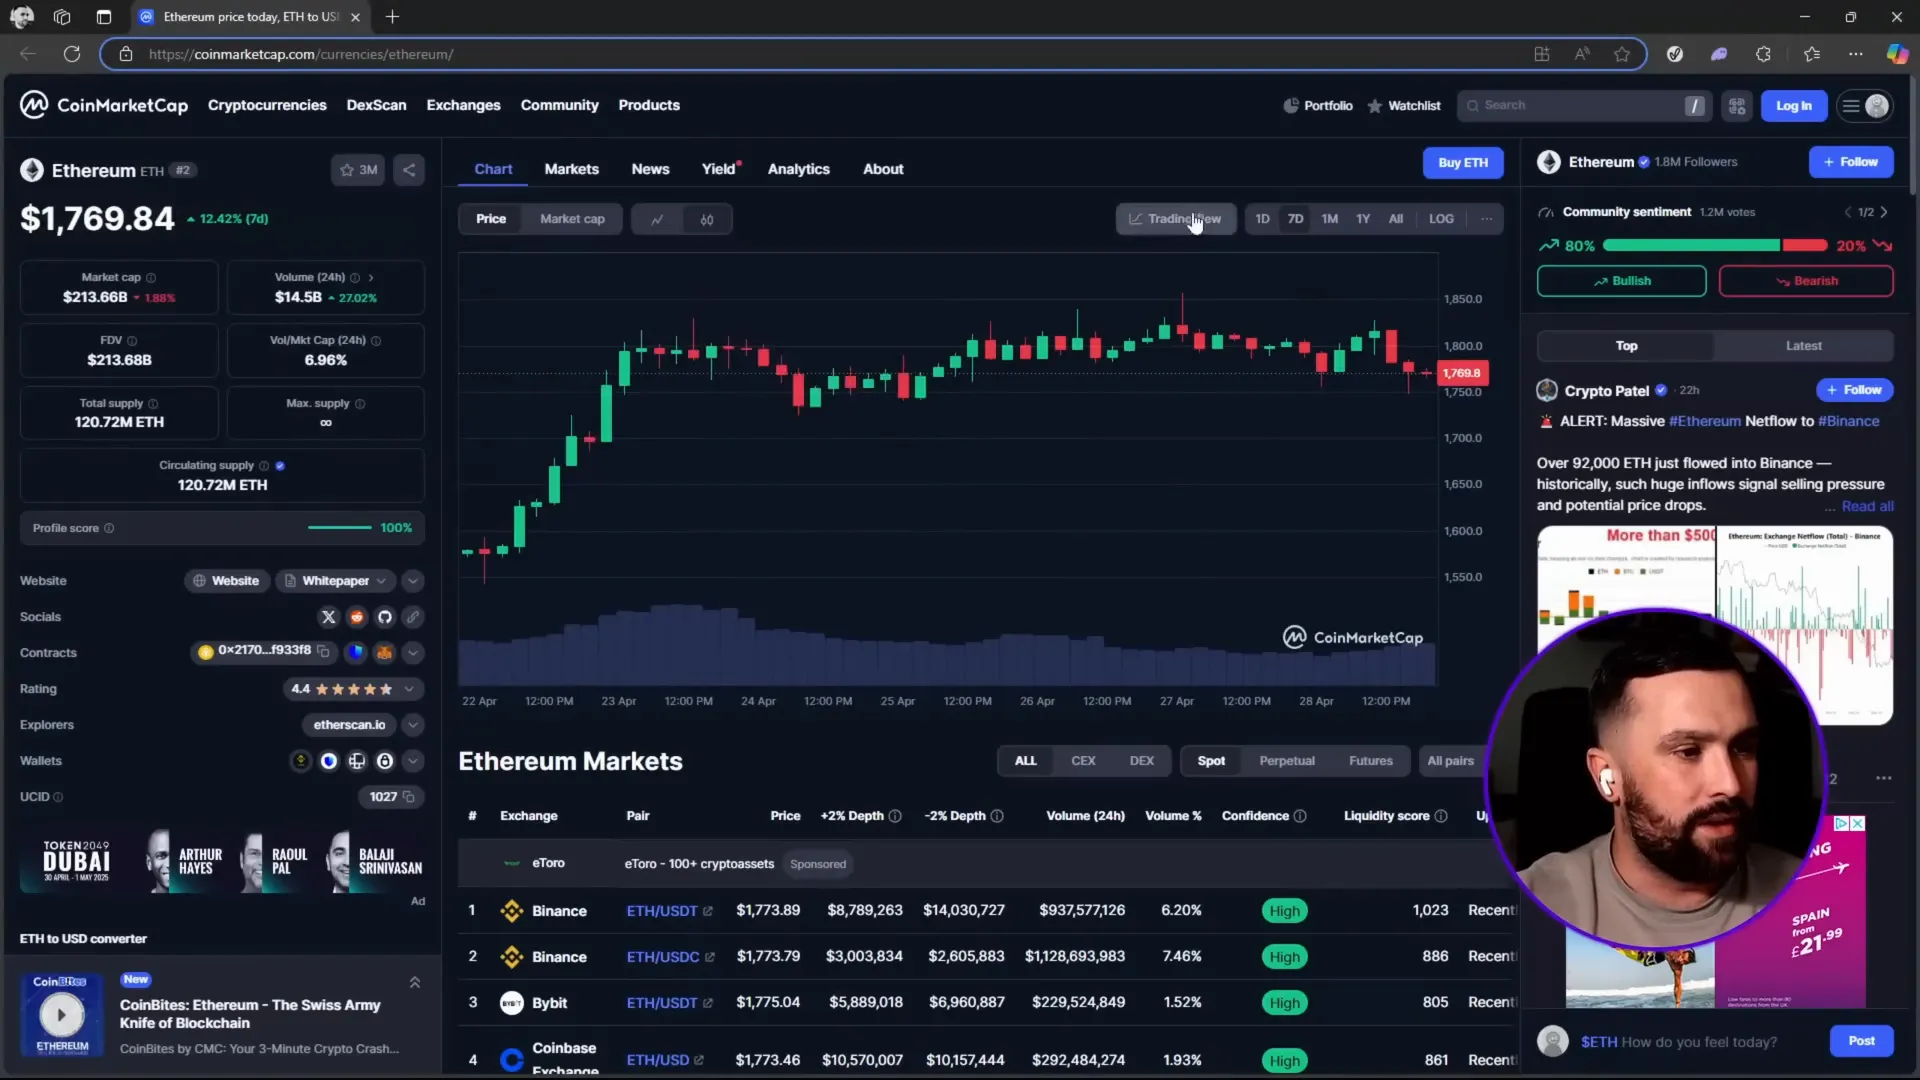Open a new browser tab
The width and height of the screenshot is (1920, 1080).
(x=392, y=17)
